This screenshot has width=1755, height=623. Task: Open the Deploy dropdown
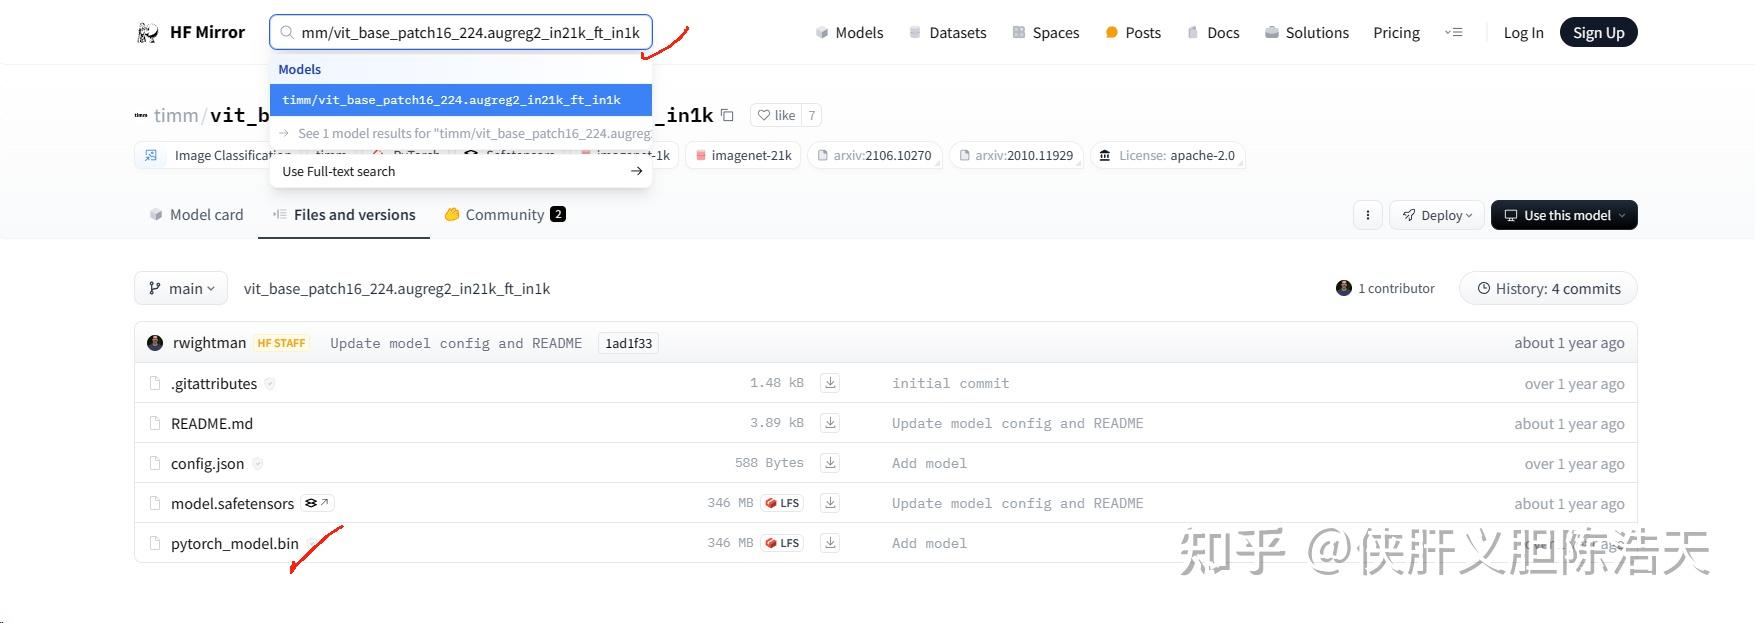coord(1437,215)
